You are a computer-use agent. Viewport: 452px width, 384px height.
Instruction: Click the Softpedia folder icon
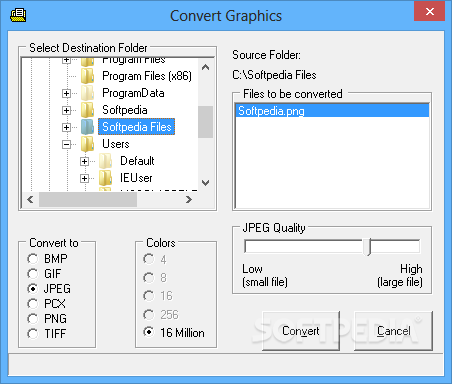pyautogui.click(x=88, y=110)
